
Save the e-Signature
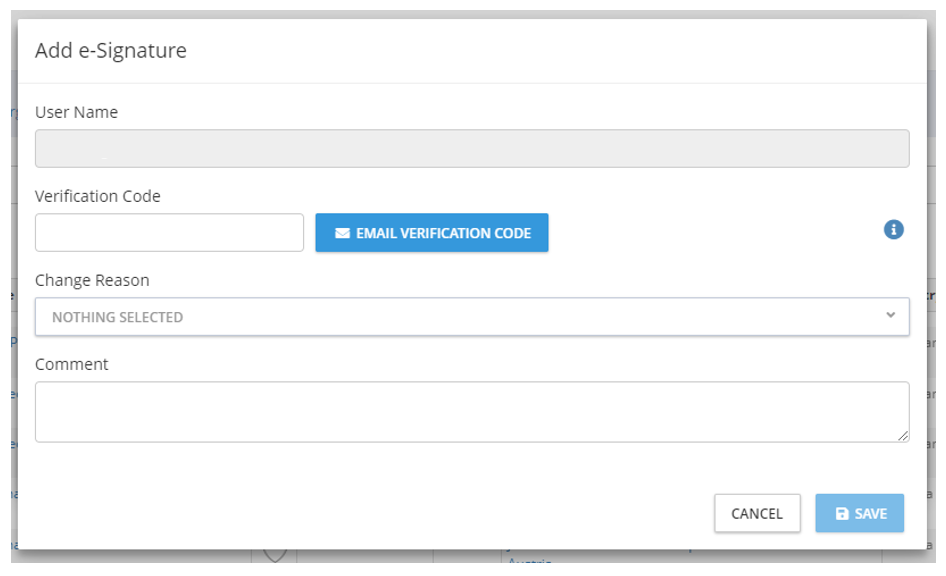[860, 513]
